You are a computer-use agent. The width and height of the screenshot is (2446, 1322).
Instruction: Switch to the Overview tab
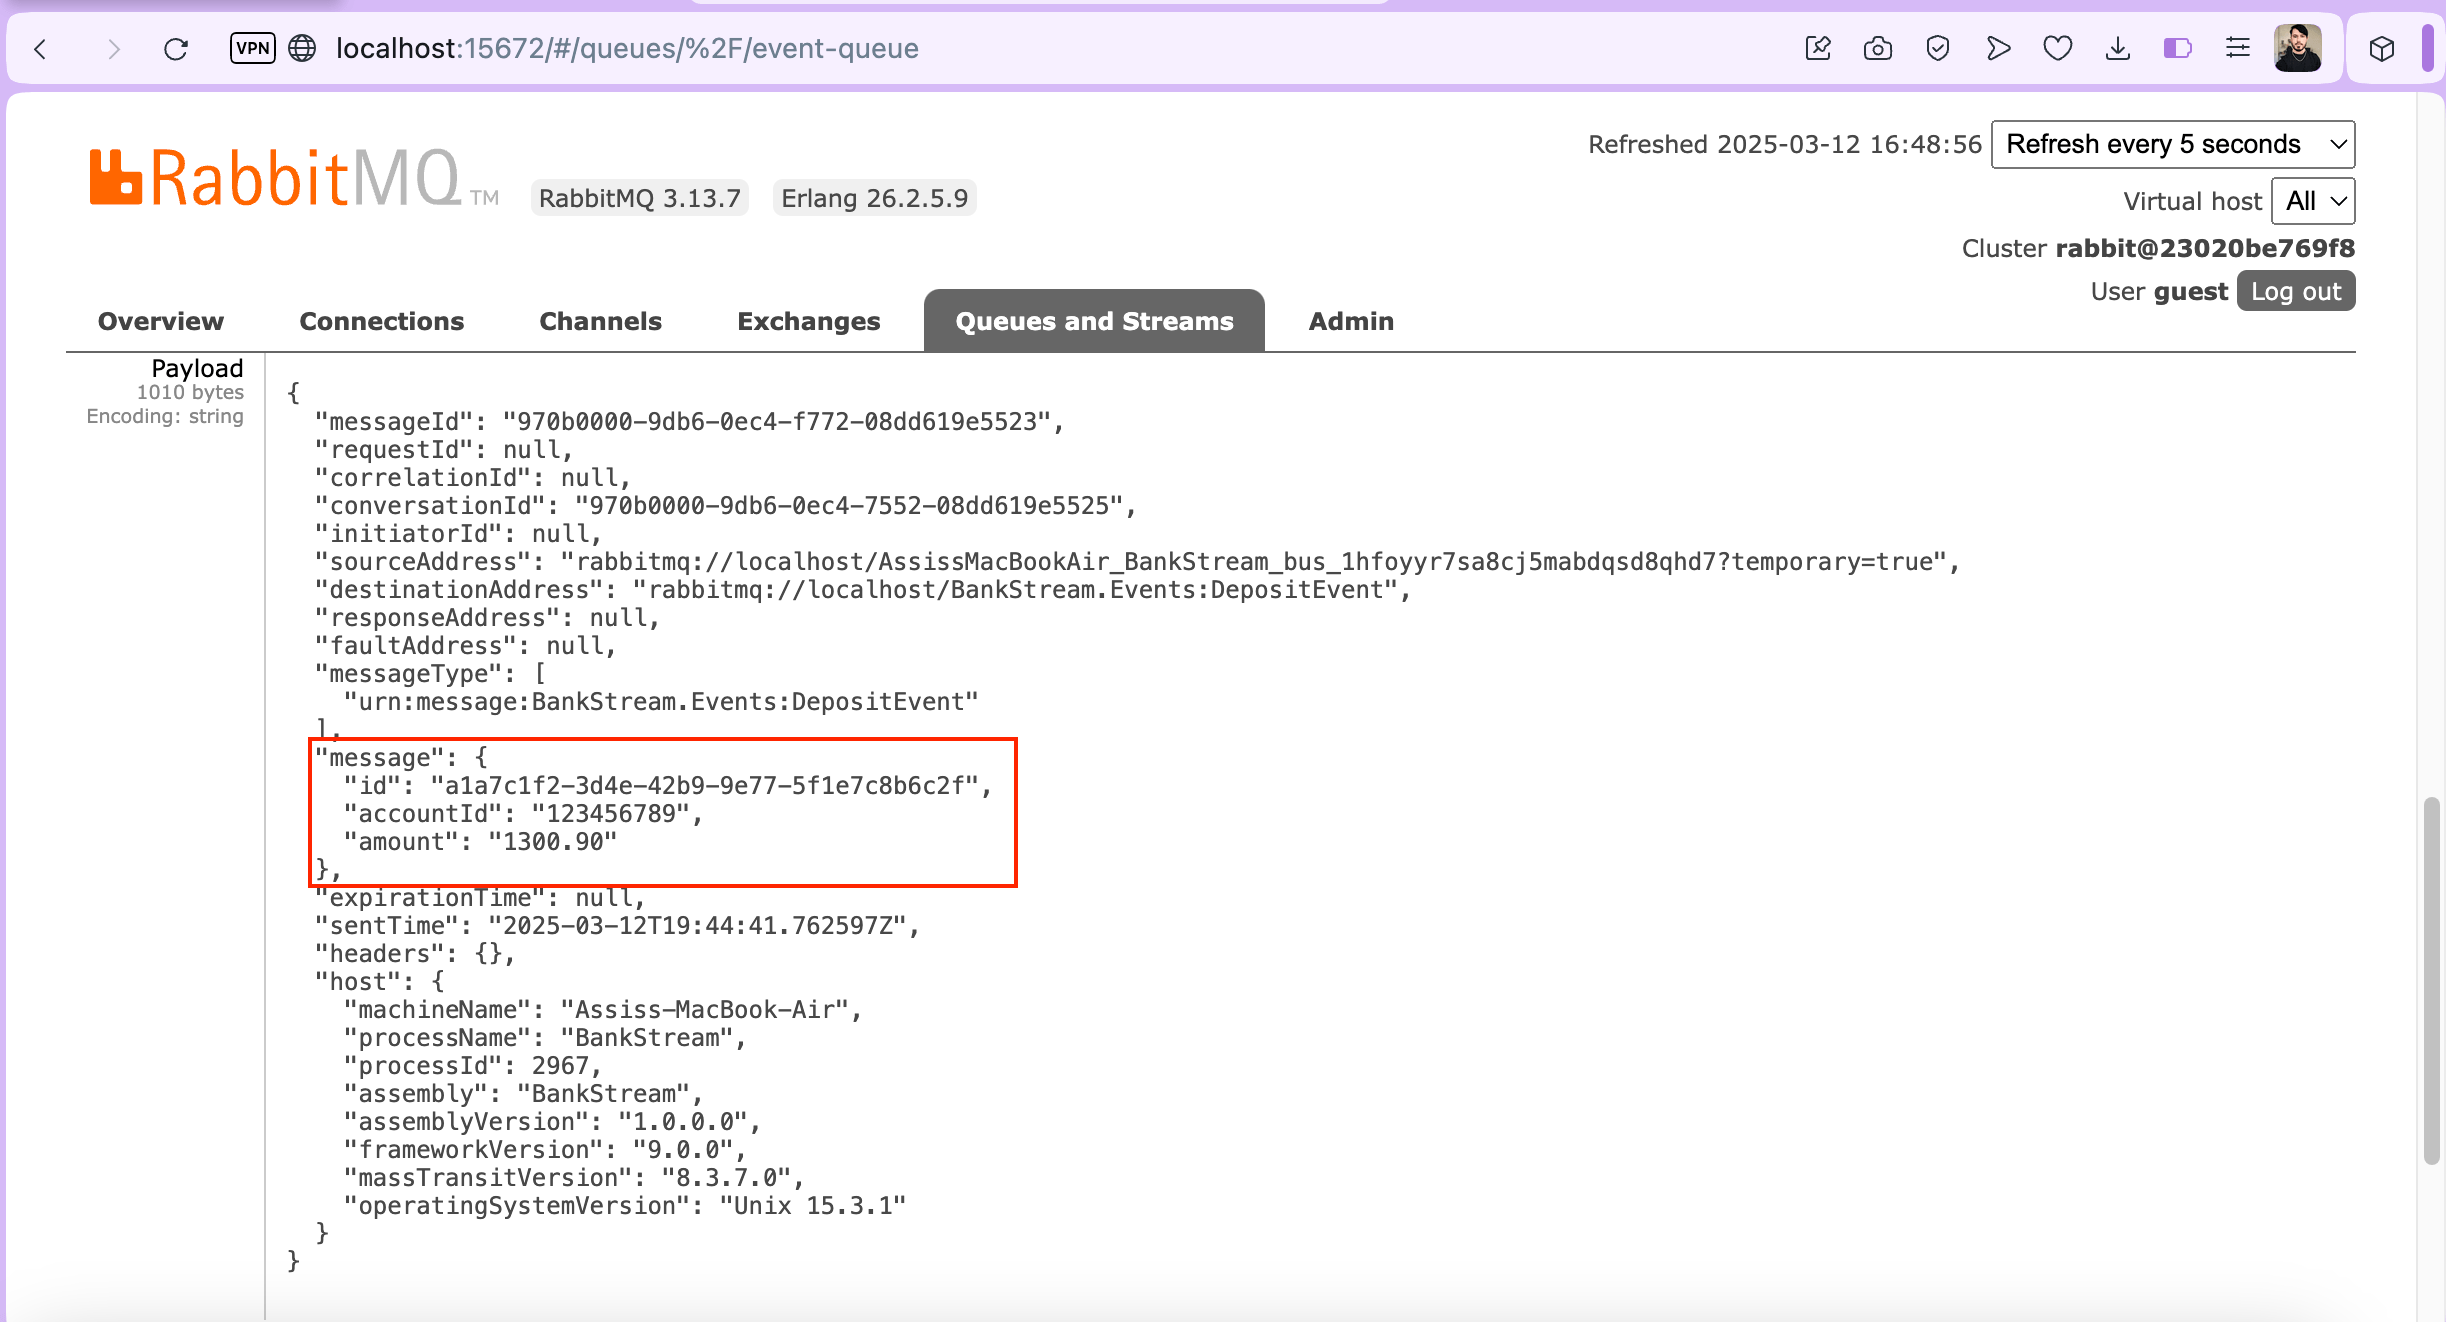tap(160, 321)
